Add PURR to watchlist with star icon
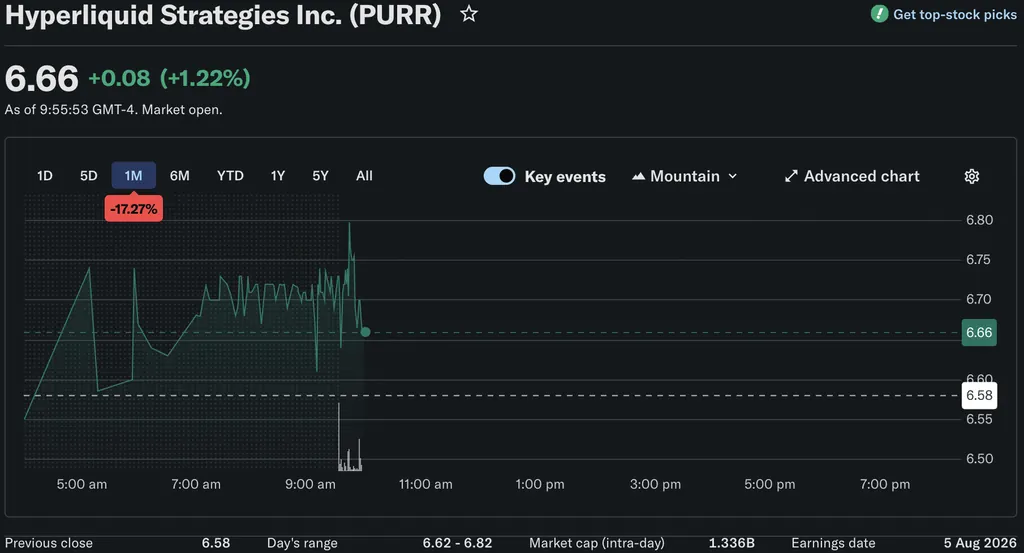This screenshot has width=1024, height=553. click(468, 14)
